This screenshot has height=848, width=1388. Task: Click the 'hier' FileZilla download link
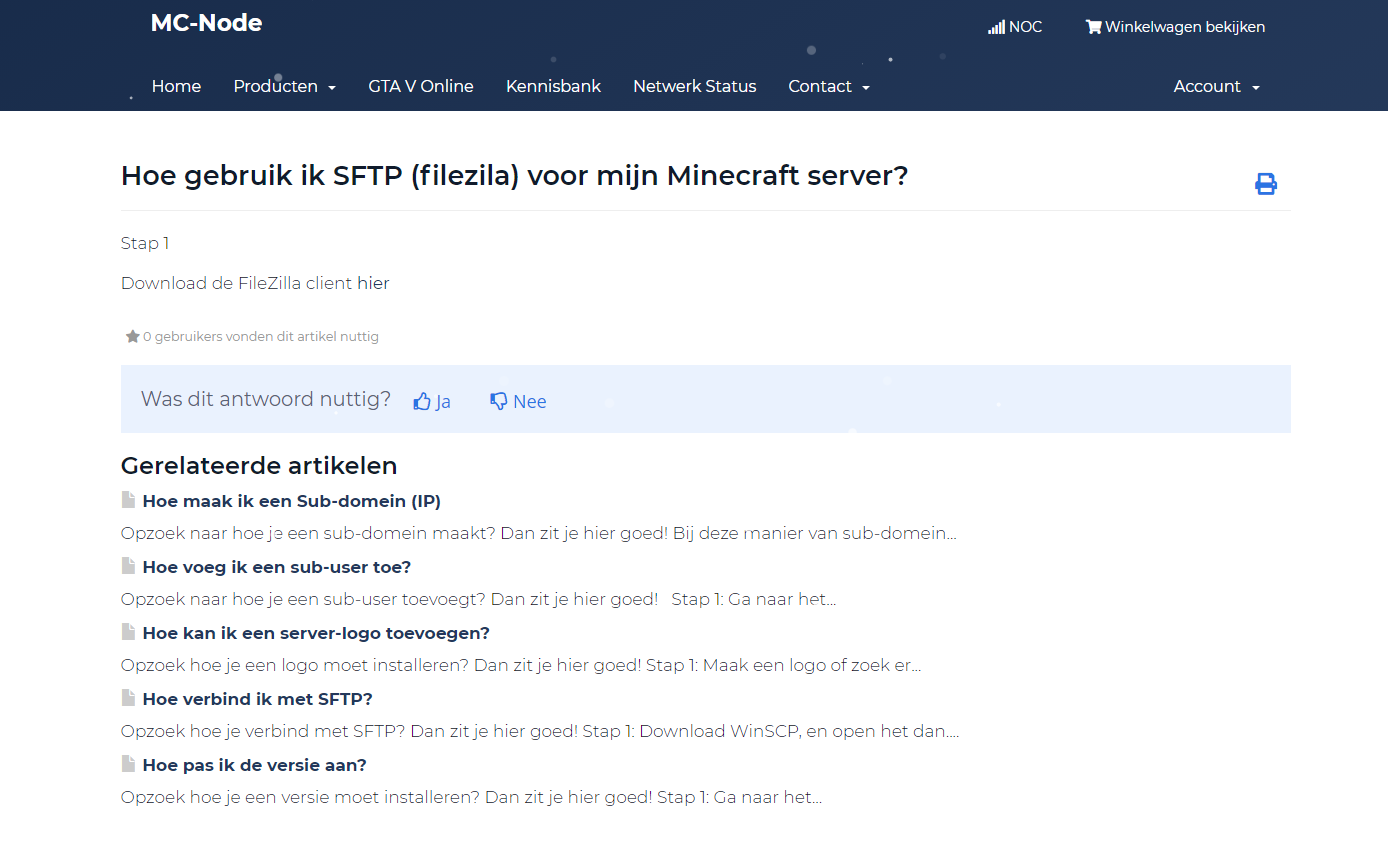373,283
